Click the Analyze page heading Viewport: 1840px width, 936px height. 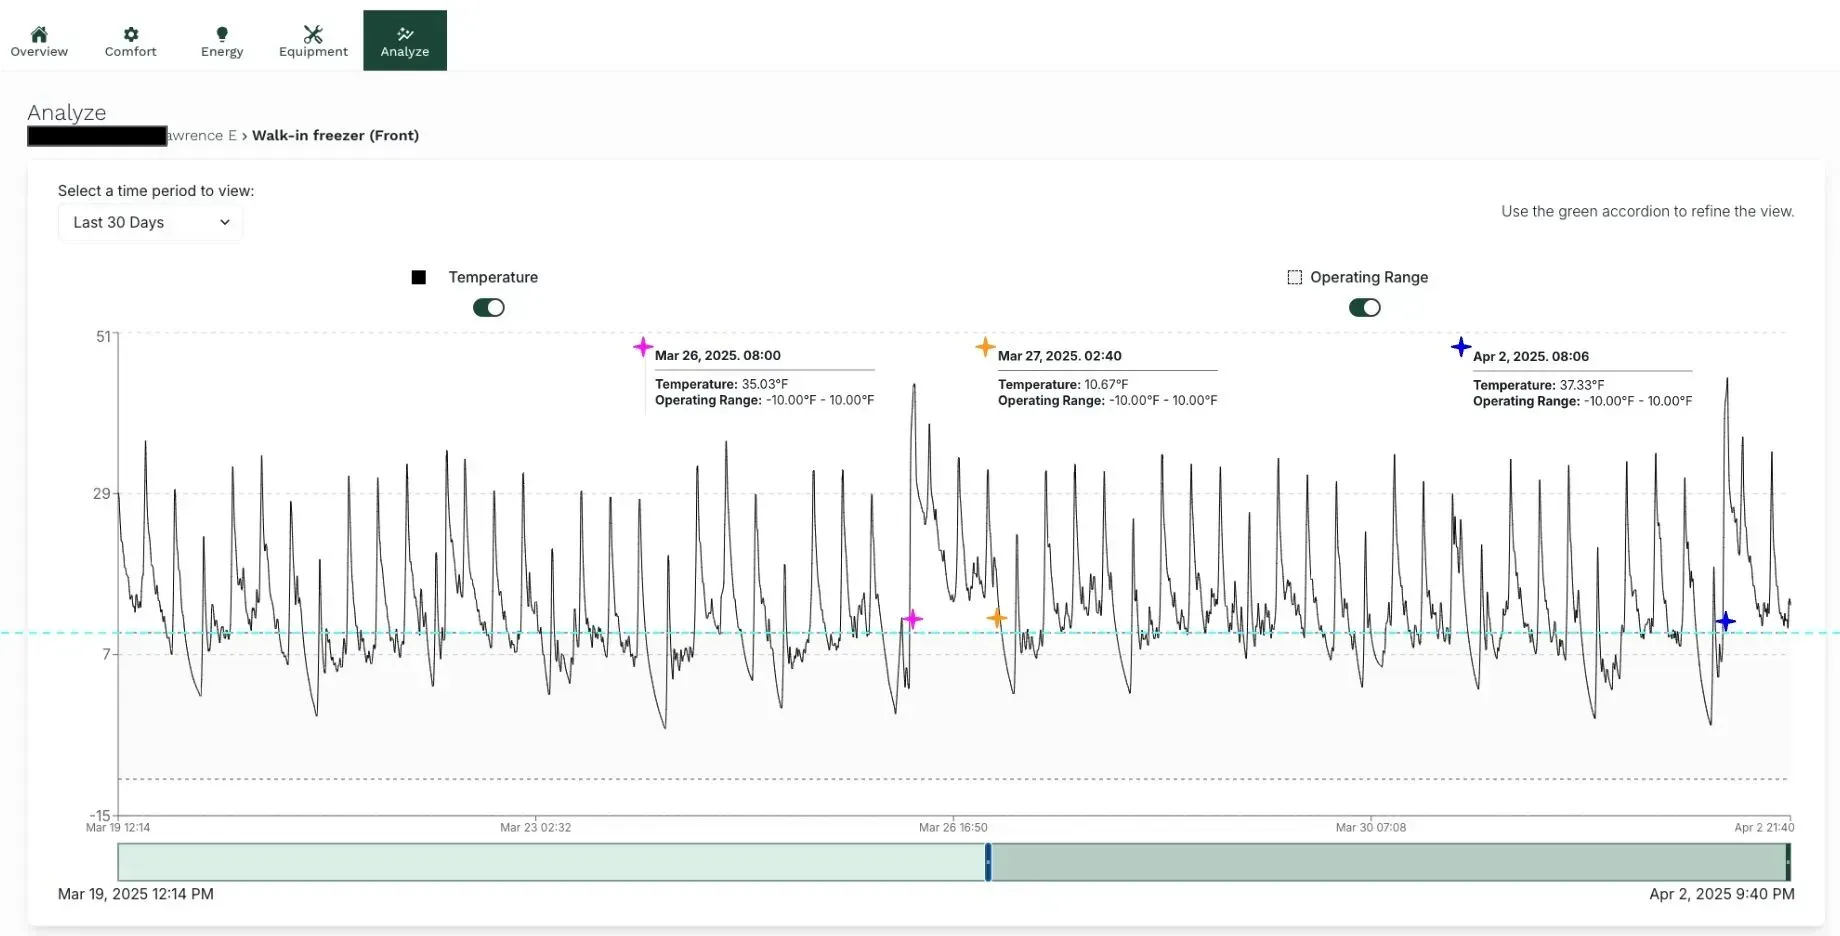[67, 112]
